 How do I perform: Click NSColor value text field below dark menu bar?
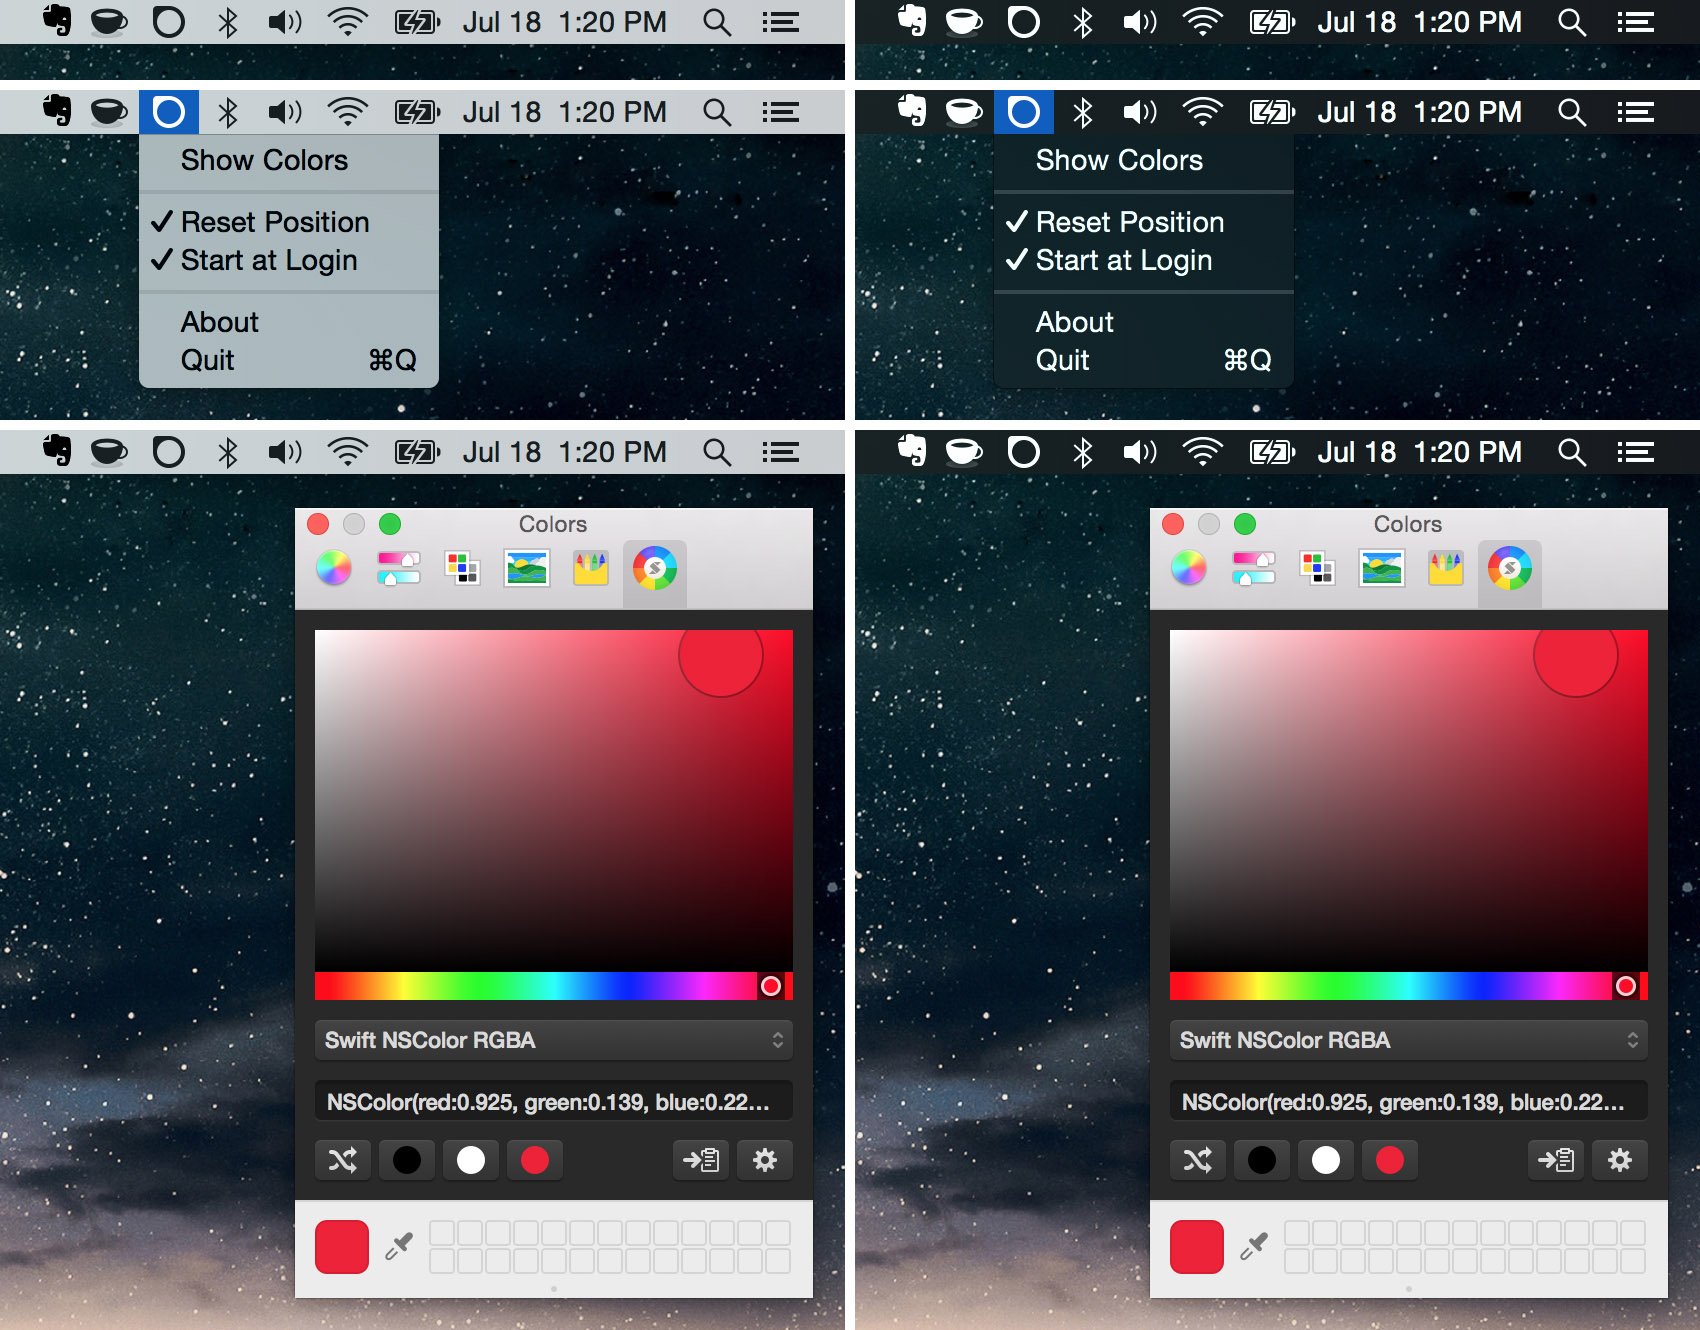1409,1102
